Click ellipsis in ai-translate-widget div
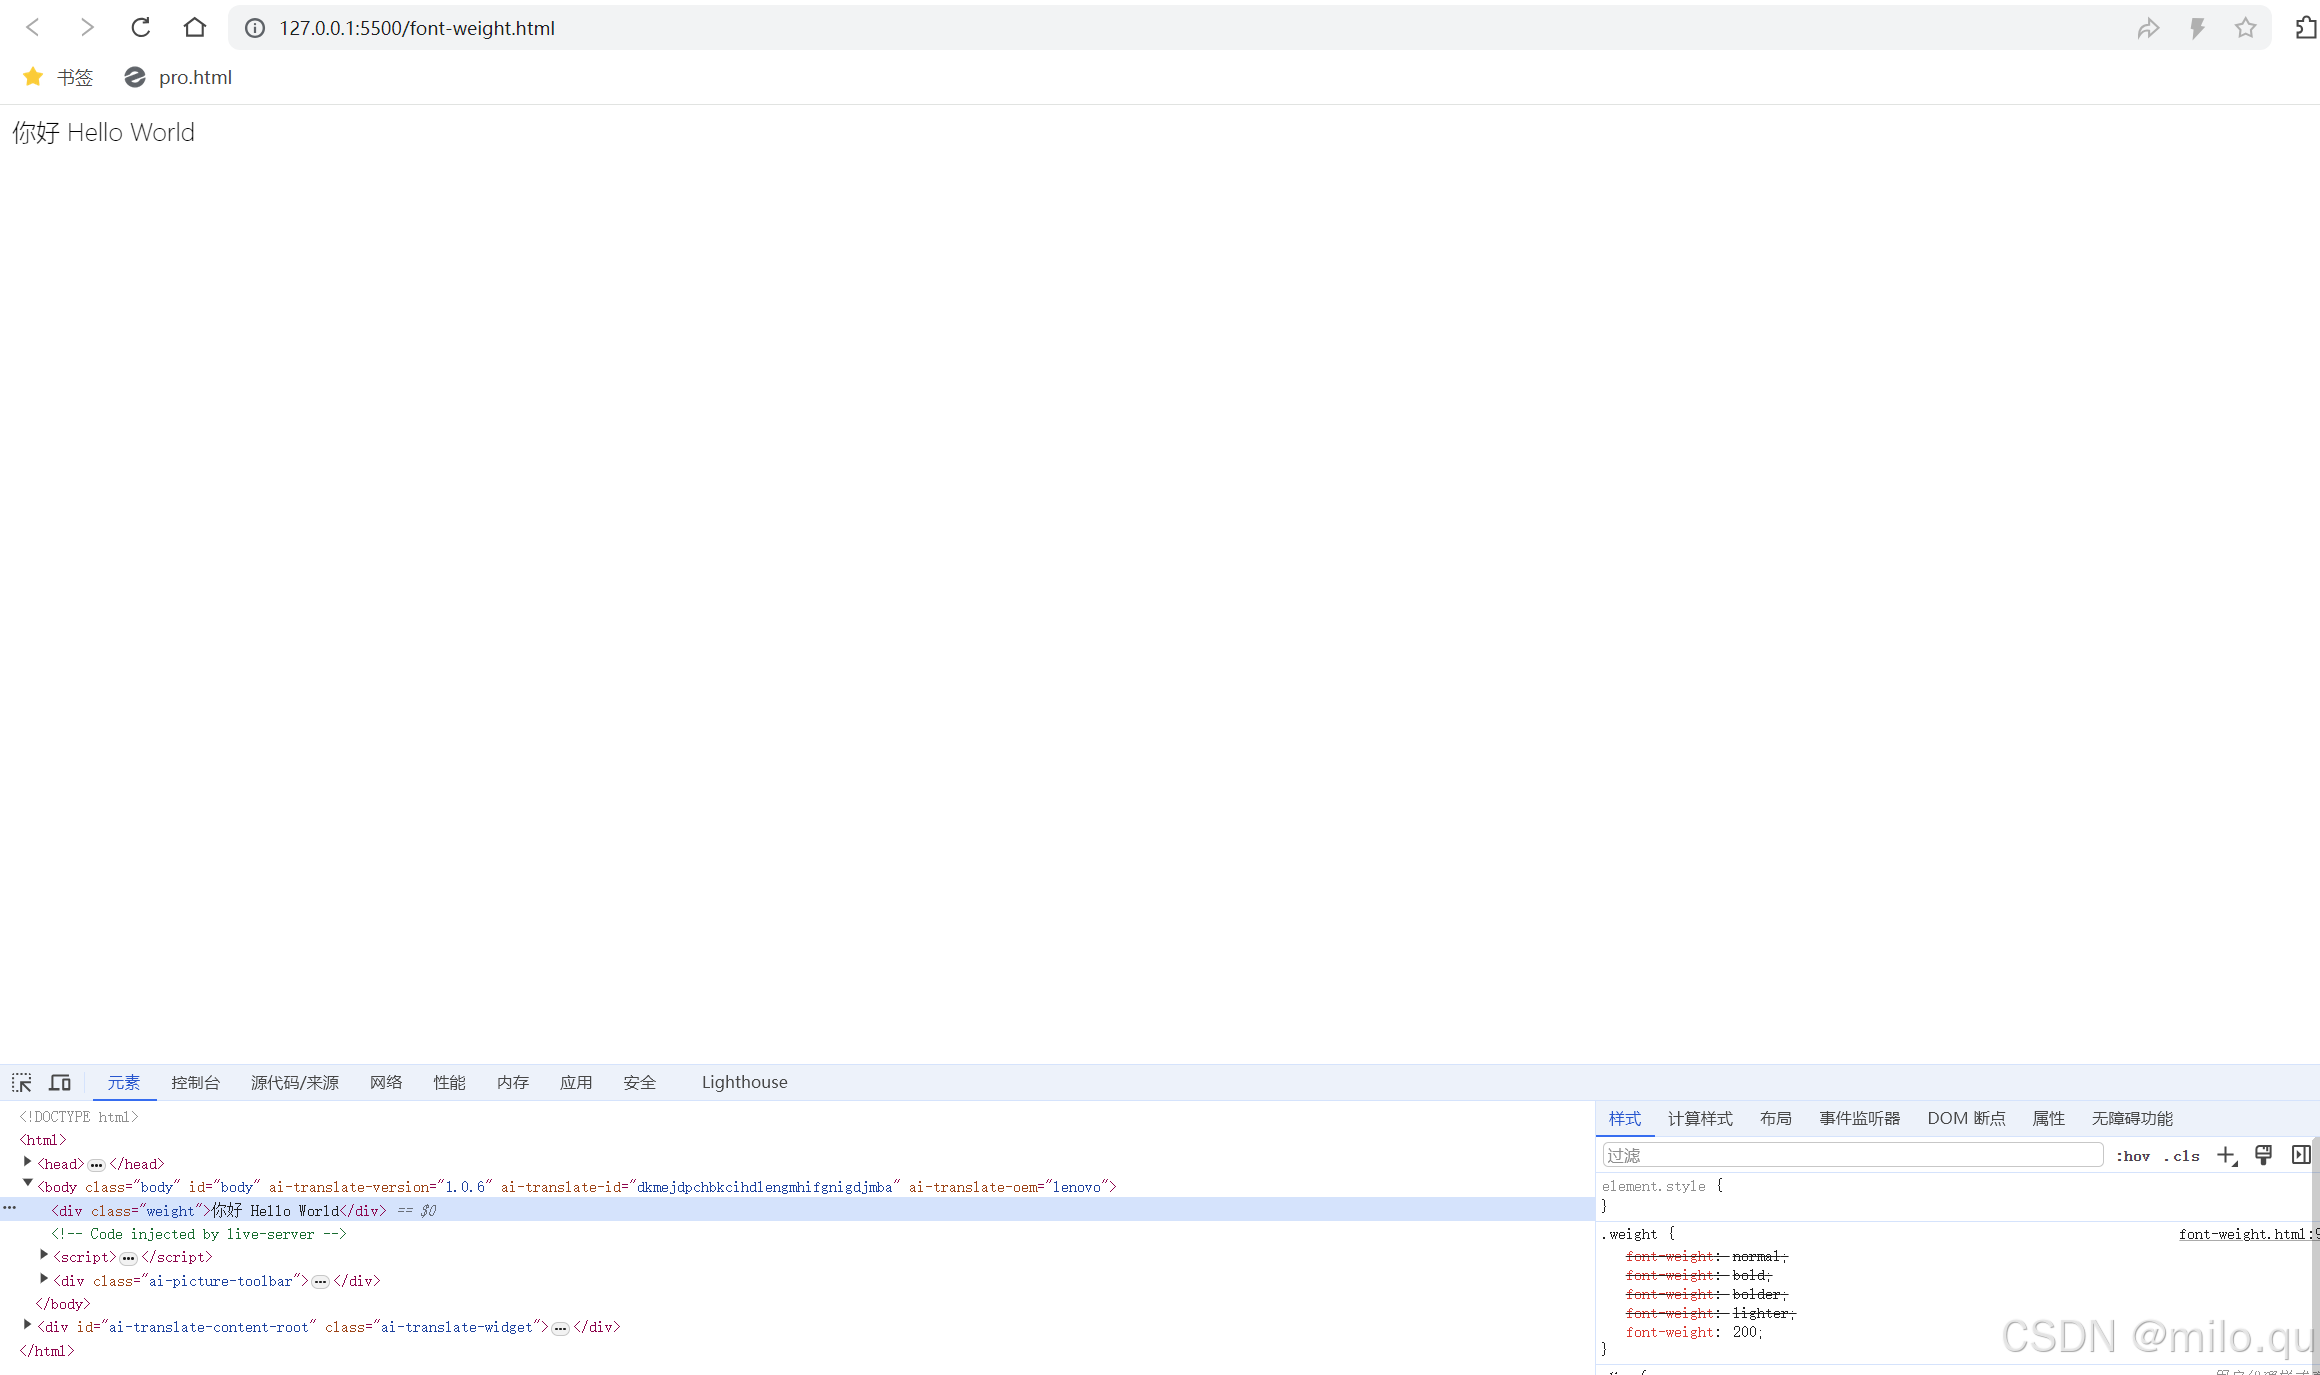The width and height of the screenshot is (2320, 1375). pyautogui.click(x=561, y=1328)
